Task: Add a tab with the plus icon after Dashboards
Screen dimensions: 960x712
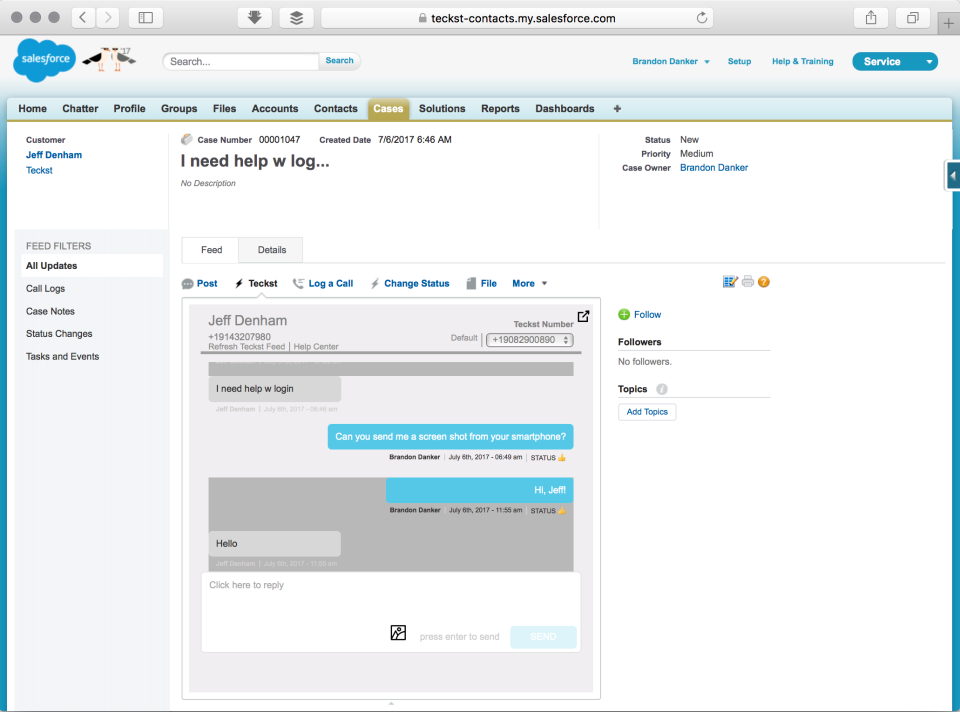Action: pos(617,108)
